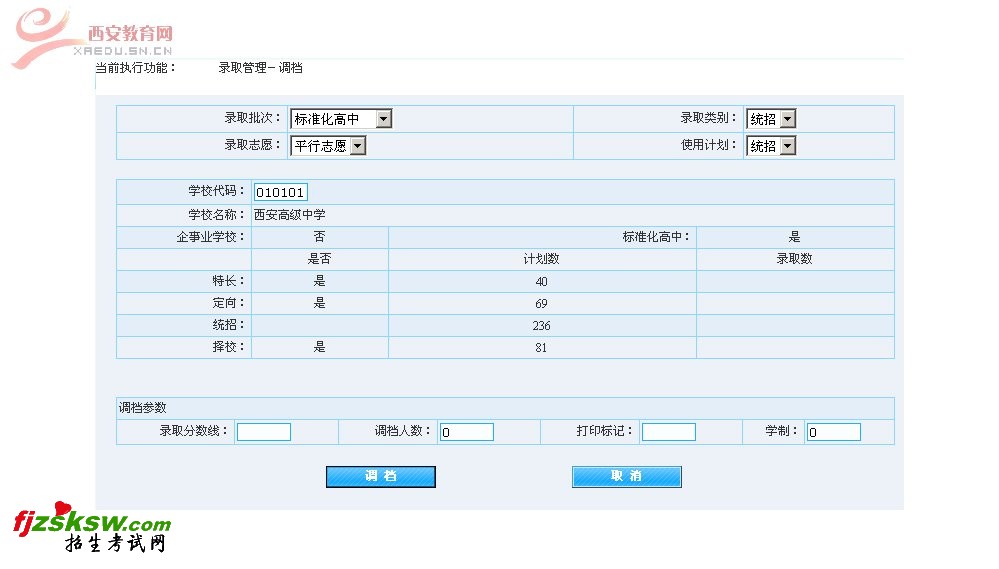Click the fjzsksw.com watermark logo
This screenshot has width=999, height=569.
tap(92, 531)
